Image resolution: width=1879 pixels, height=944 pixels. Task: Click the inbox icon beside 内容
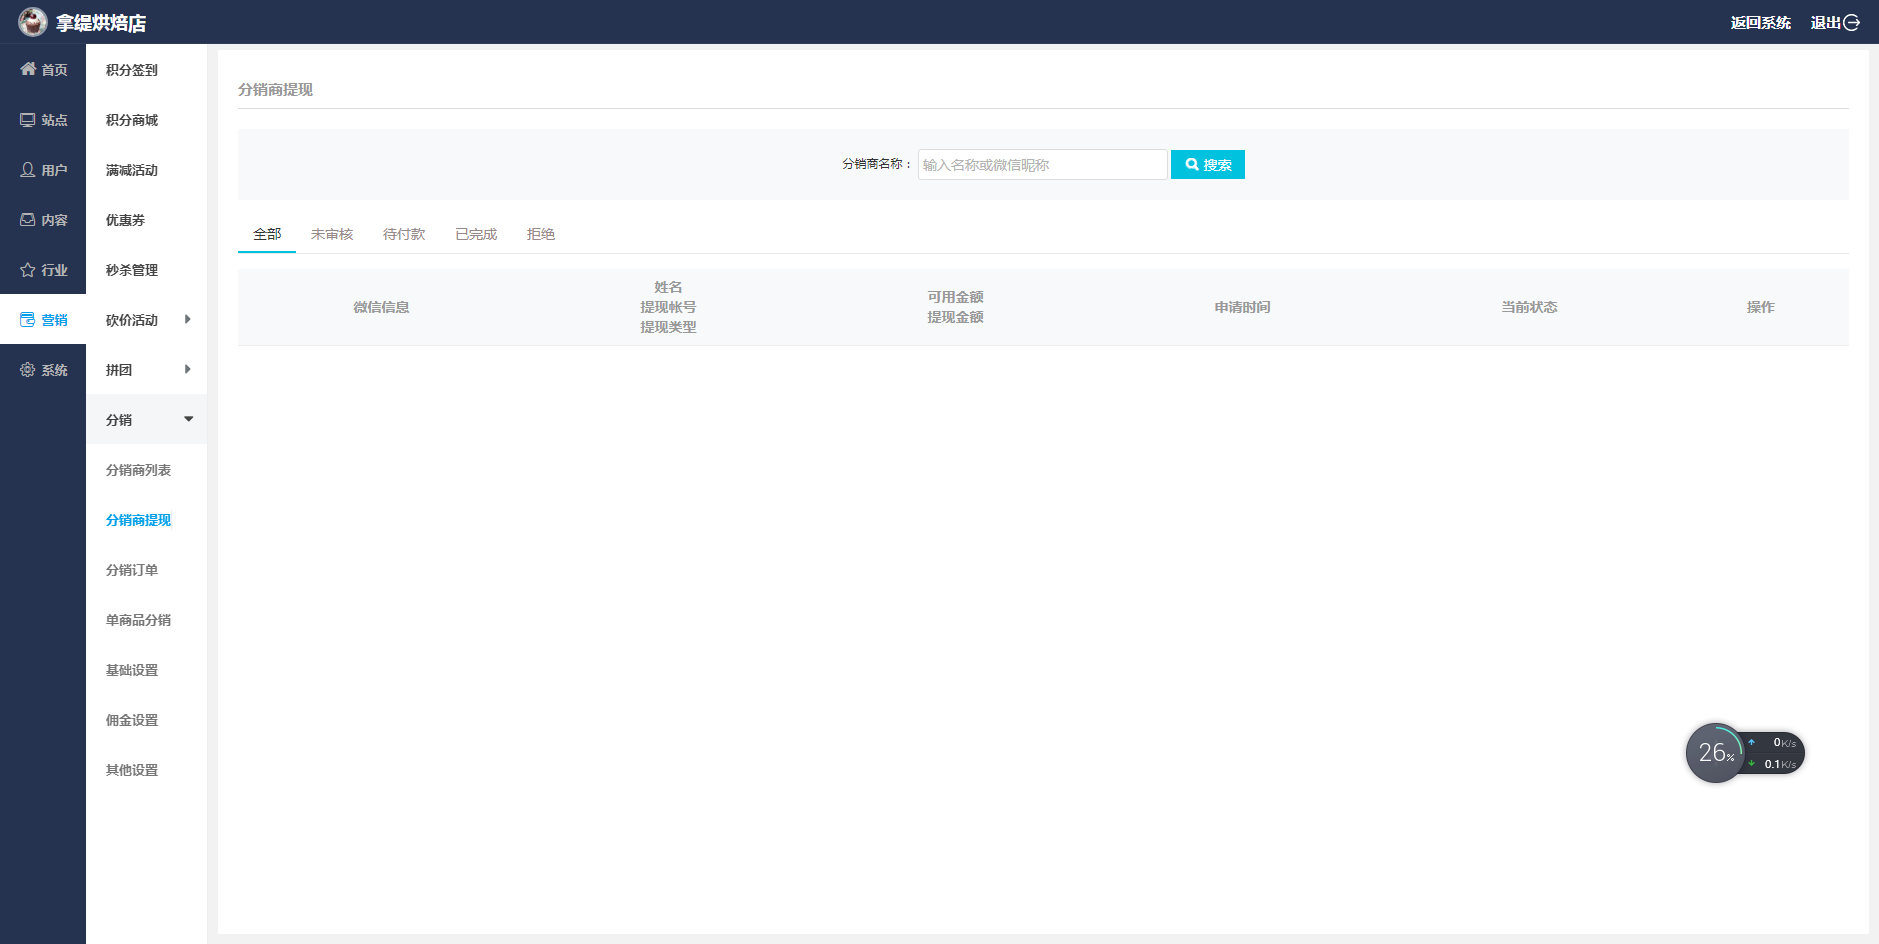28,220
